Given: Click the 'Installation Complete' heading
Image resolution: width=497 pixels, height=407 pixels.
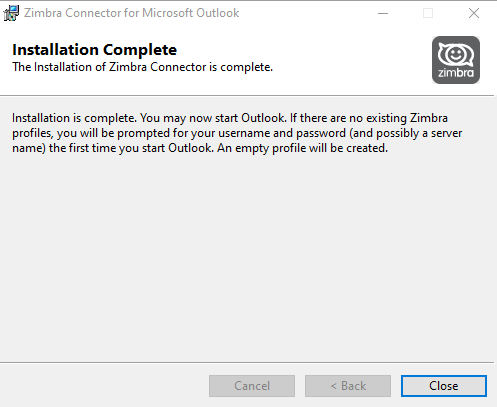Looking at the screenshot, I should click(x=94, y=50).
